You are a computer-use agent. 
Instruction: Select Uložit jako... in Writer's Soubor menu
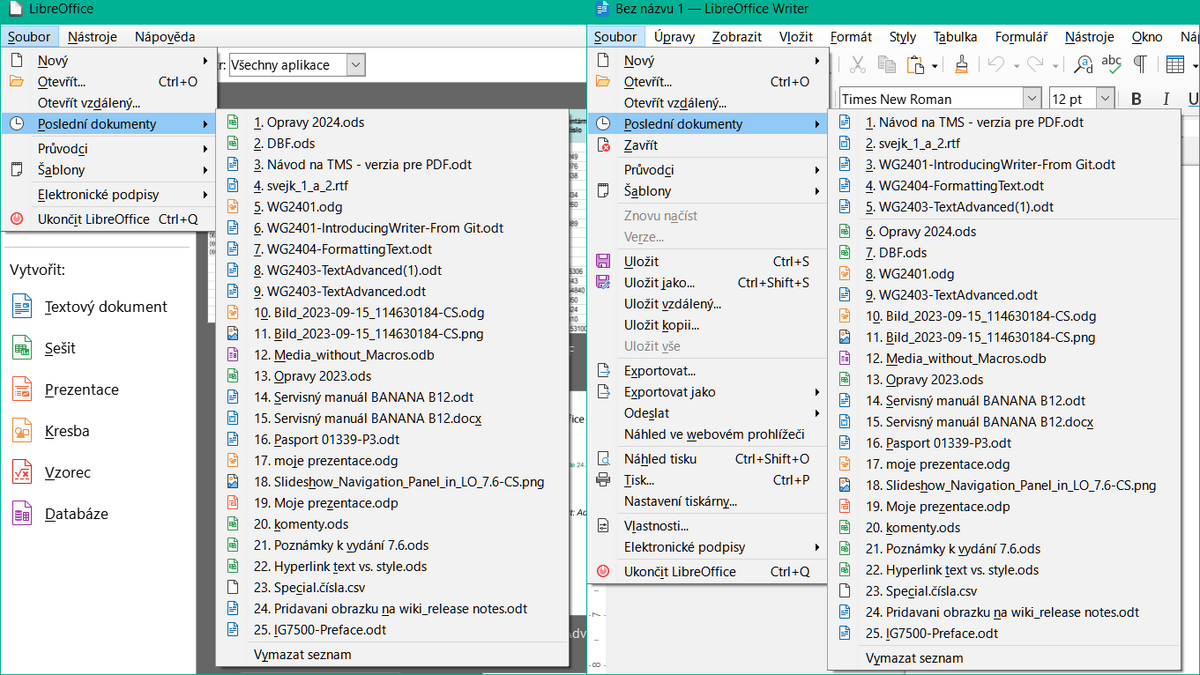(x=659, y=282)
